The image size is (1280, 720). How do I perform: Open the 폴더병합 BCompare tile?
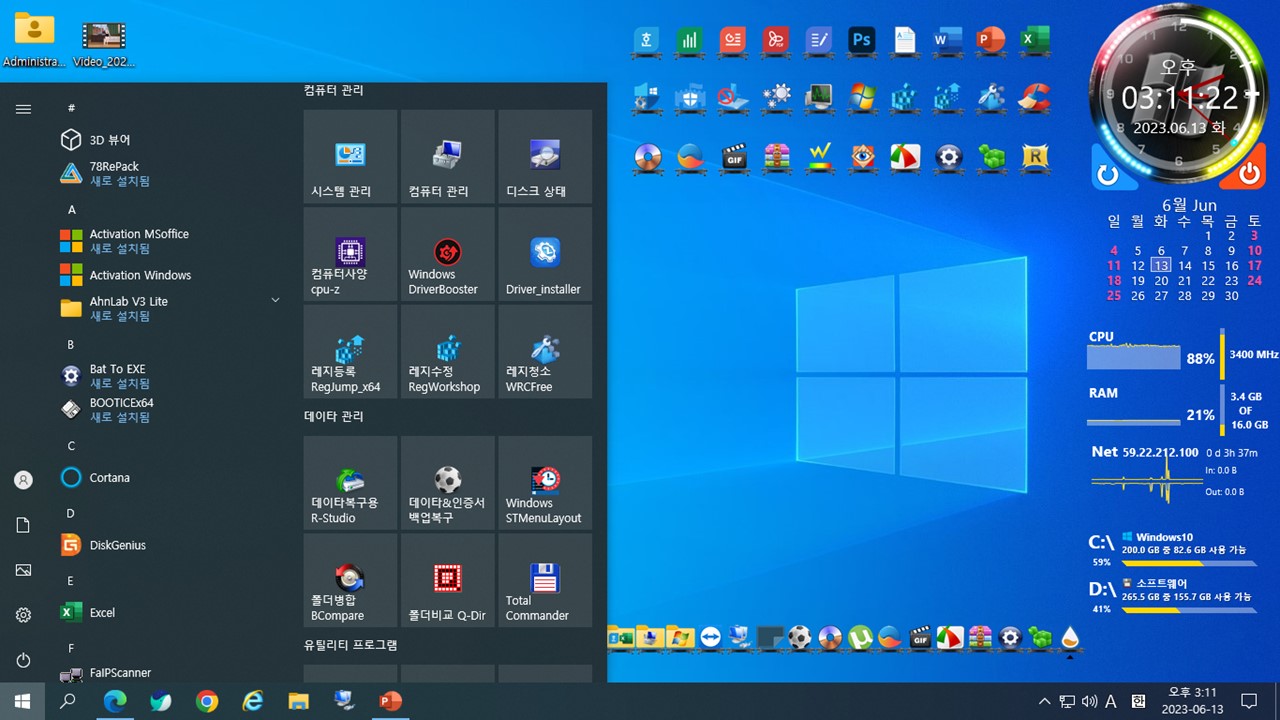pos(350,580)
